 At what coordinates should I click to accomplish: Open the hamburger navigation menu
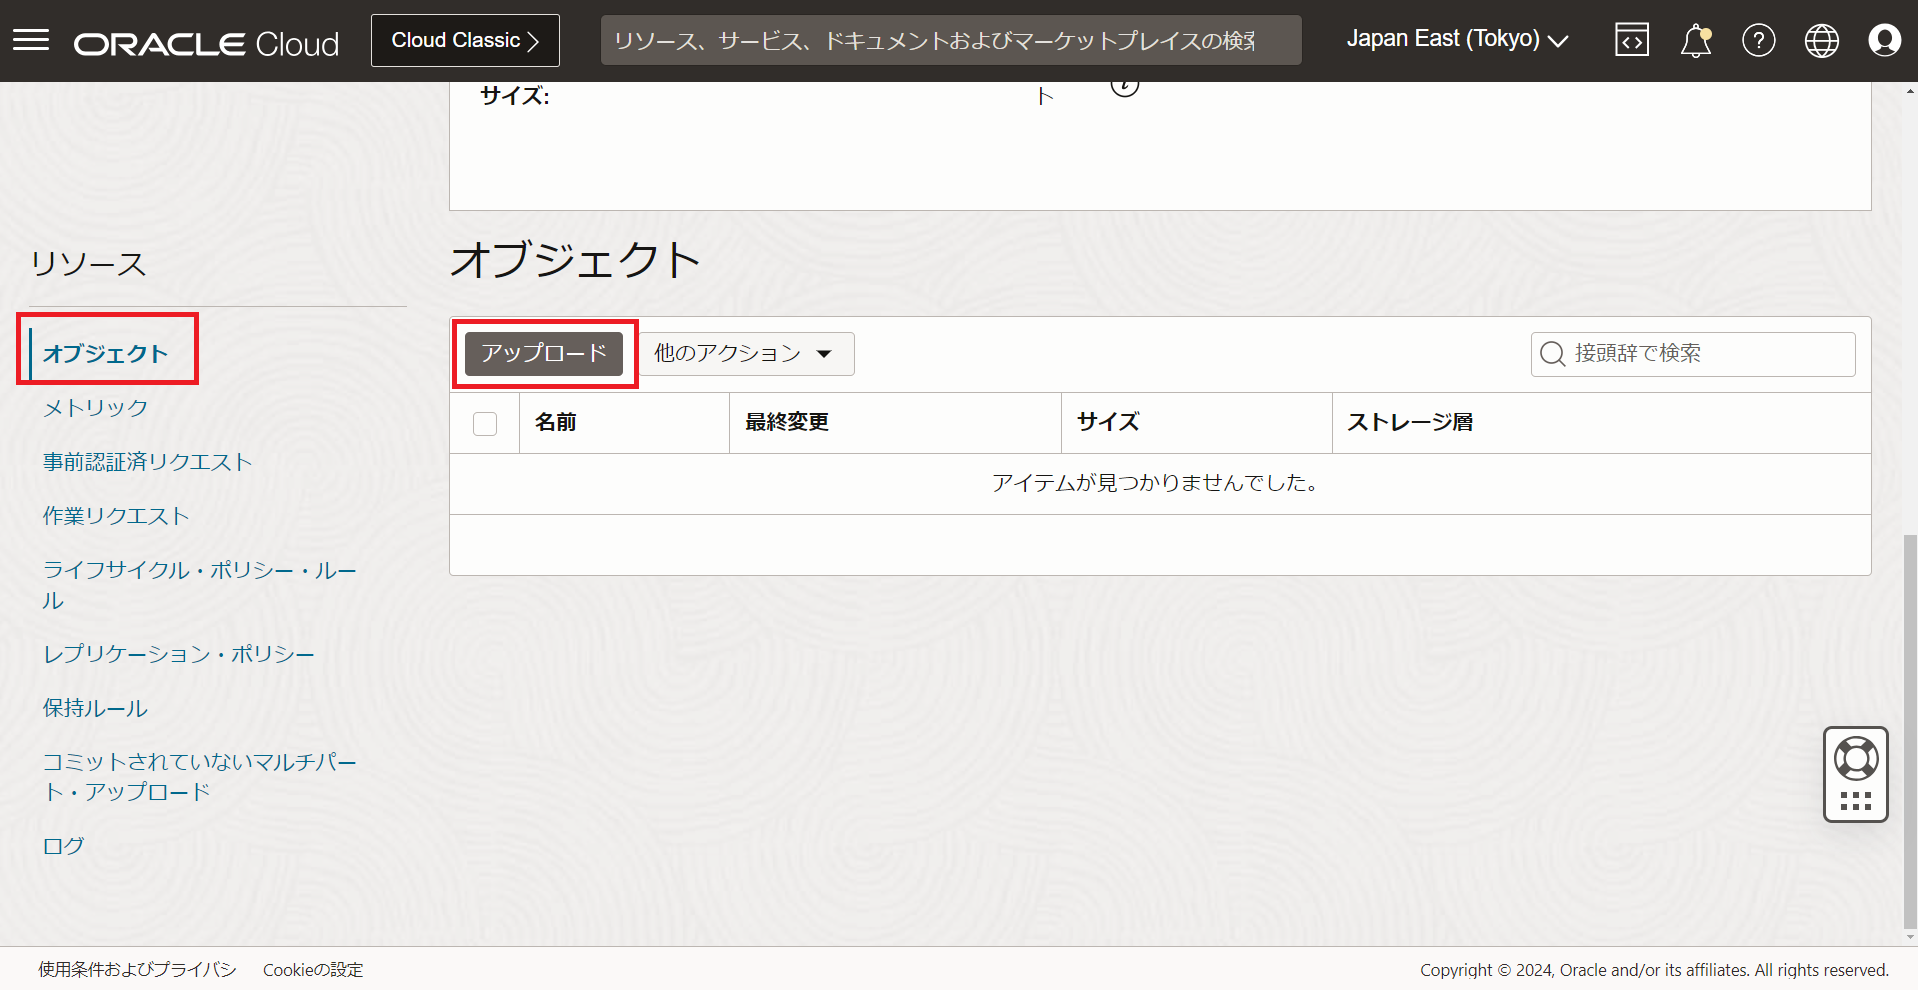tap(31, 40)
